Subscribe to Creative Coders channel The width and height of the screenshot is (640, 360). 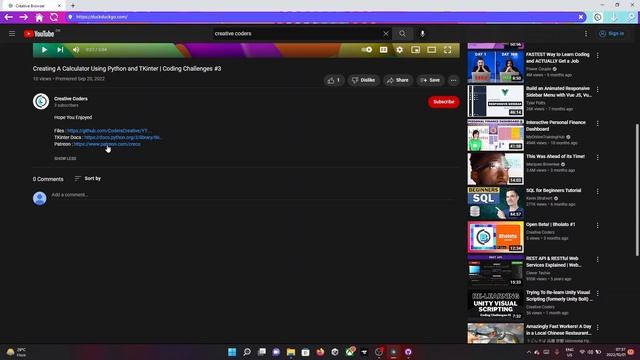(x=444, y=102)
